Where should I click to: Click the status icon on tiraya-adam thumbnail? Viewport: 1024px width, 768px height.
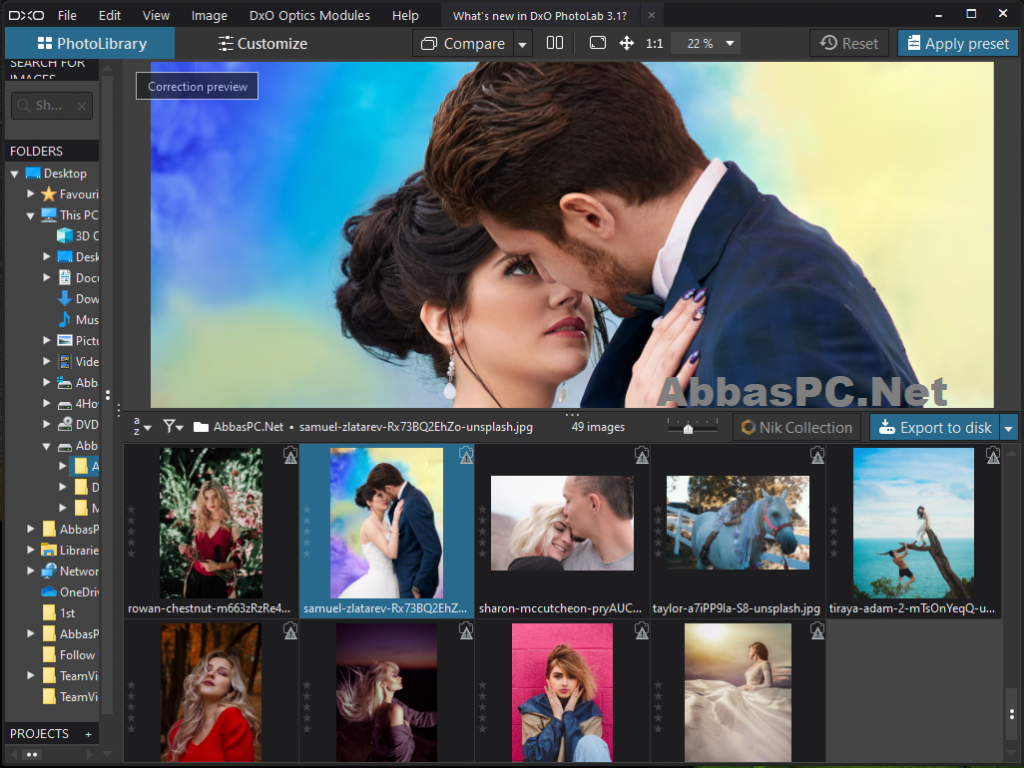pos(993,456)
